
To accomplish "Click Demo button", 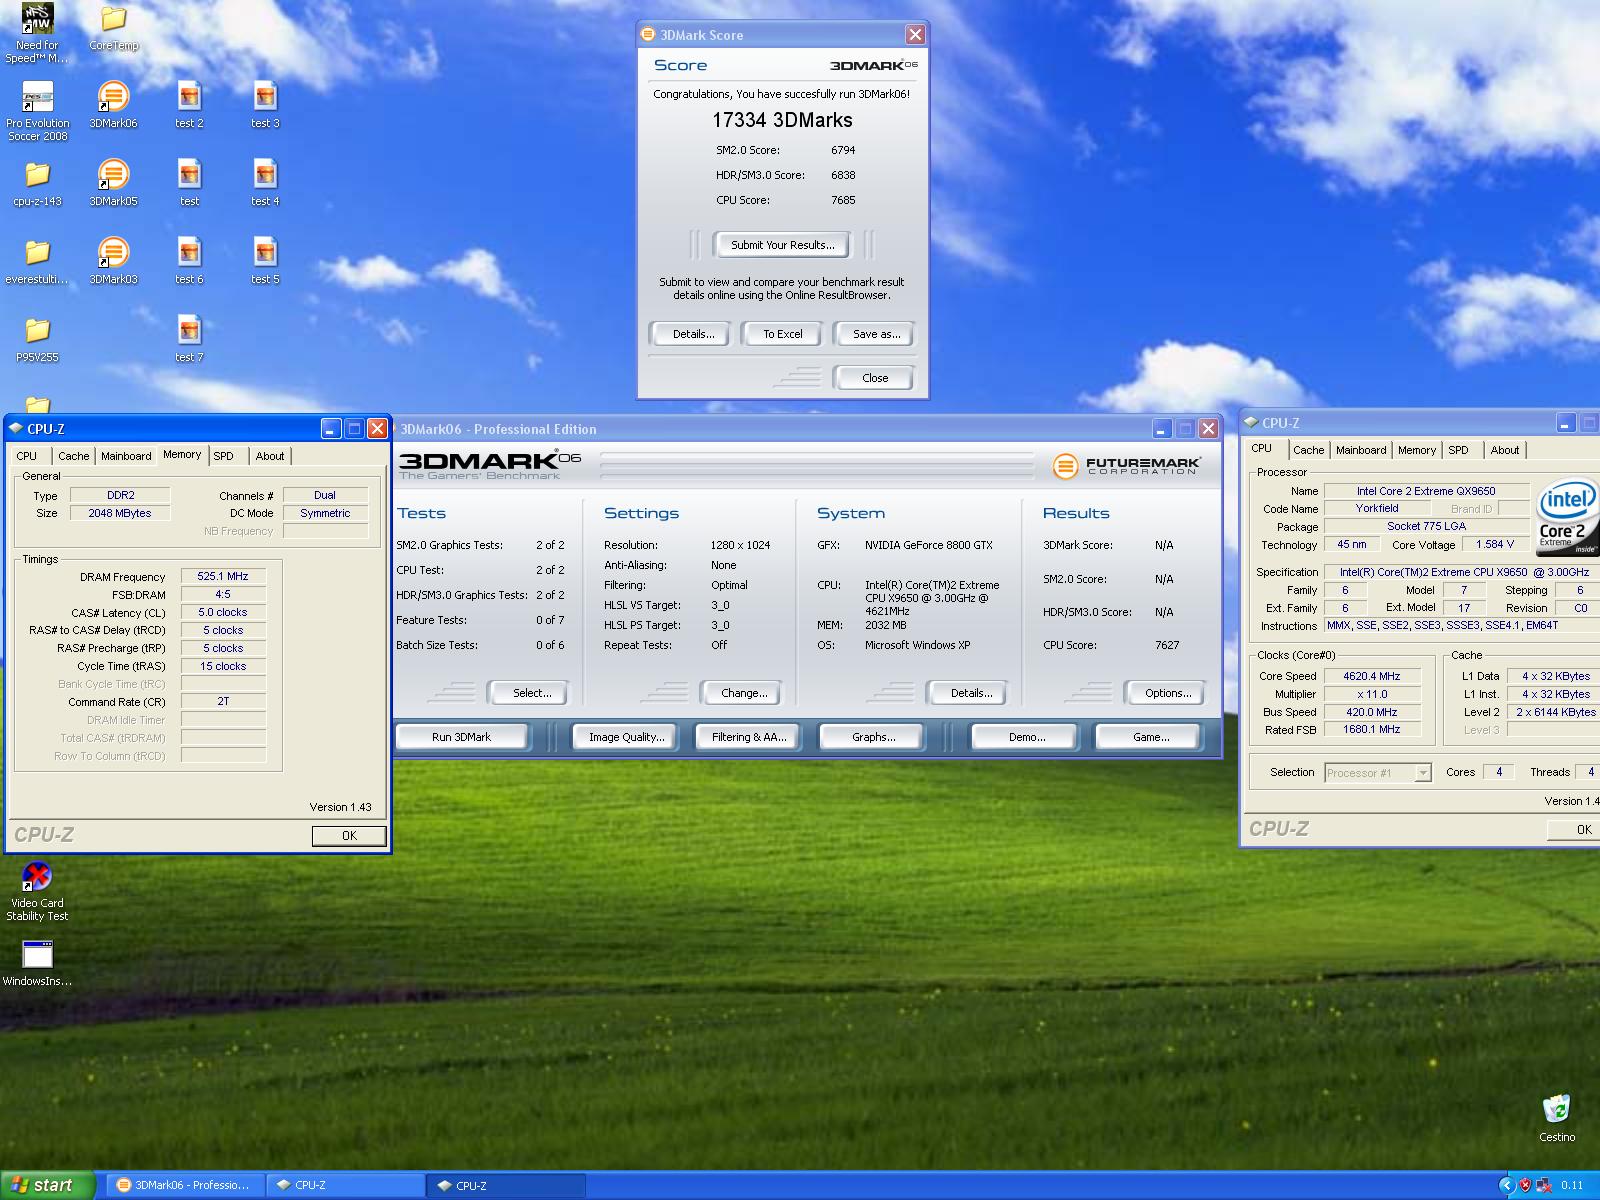I will pyautogui.click(x=1026, y=737).
